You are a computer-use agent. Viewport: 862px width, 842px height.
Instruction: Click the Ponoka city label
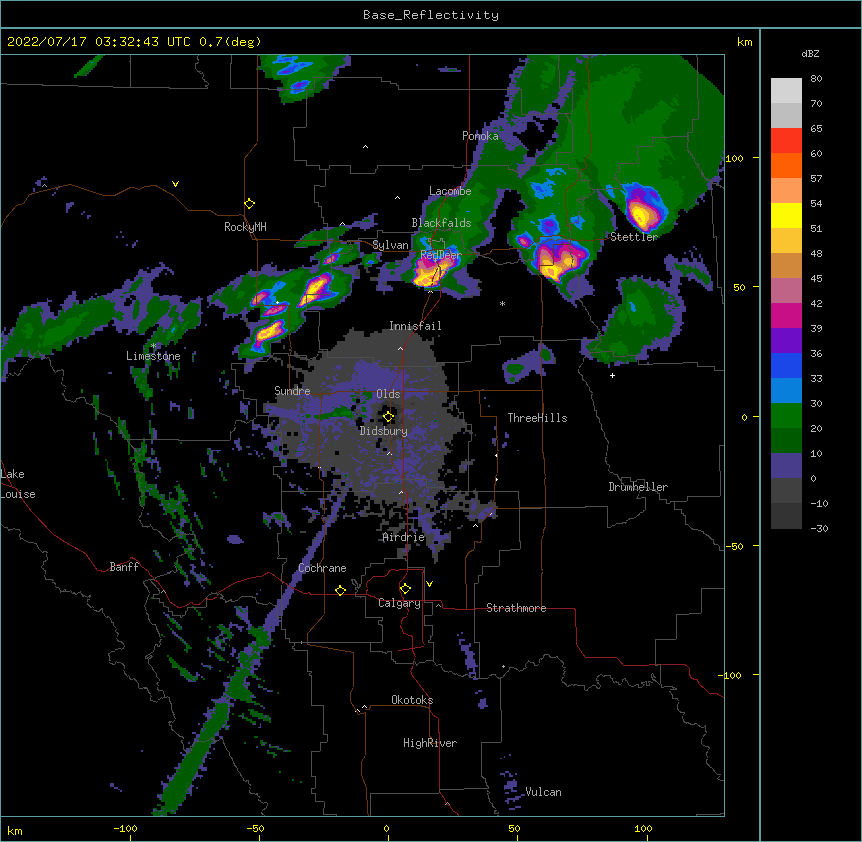480,136
